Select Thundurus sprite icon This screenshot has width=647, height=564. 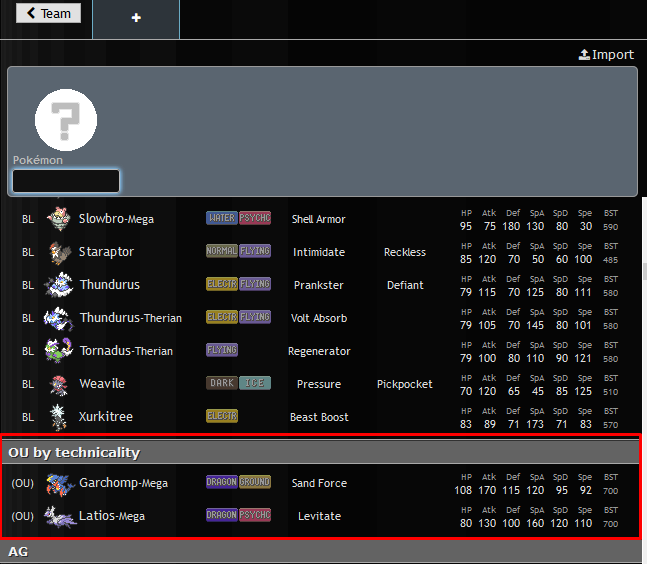pos(59,285)
